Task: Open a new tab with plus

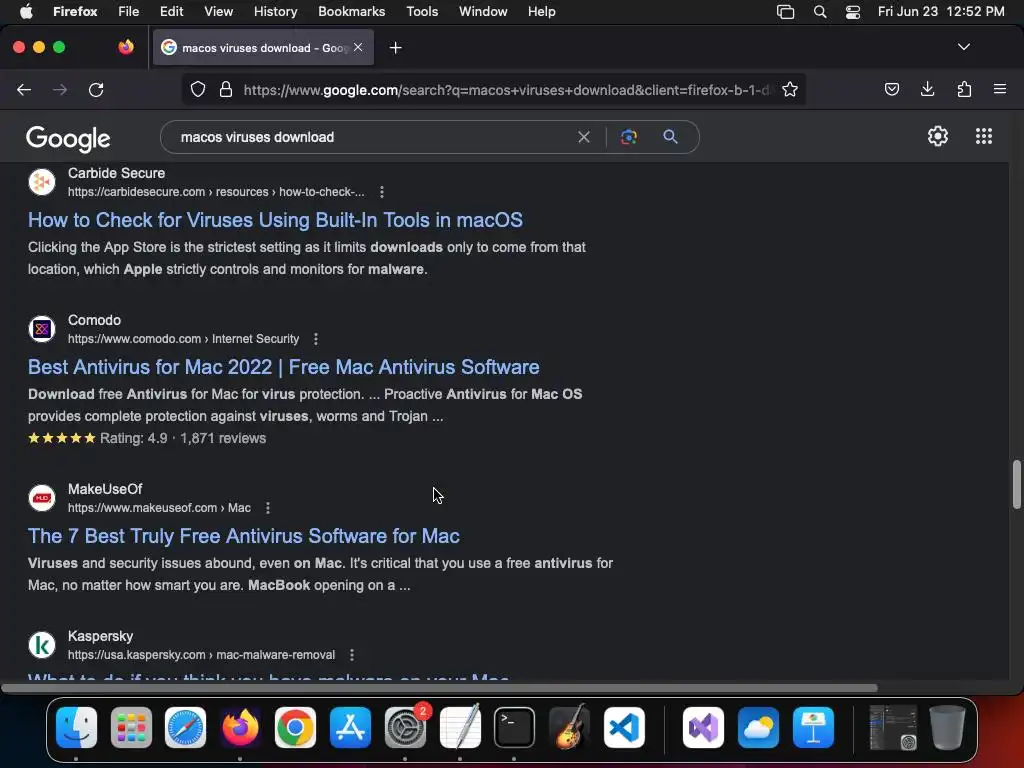Action: (395, 48)
